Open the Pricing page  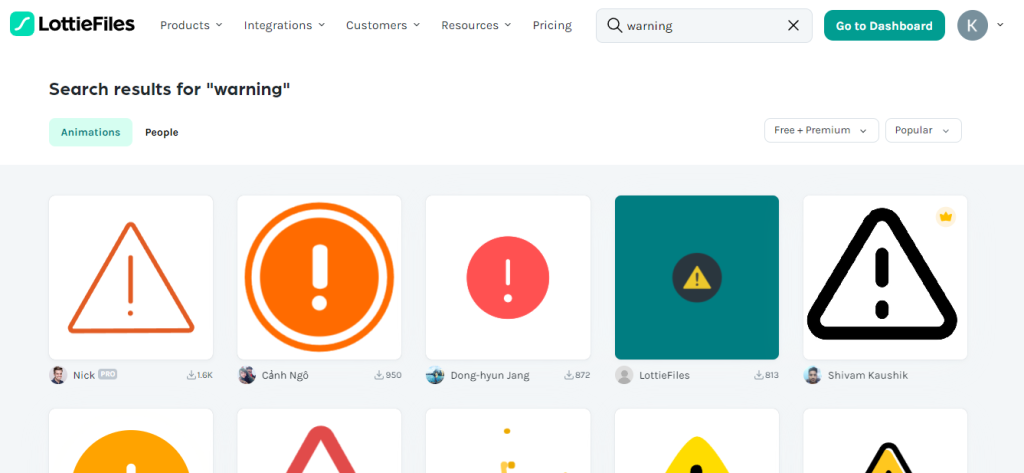click(552, 25)
